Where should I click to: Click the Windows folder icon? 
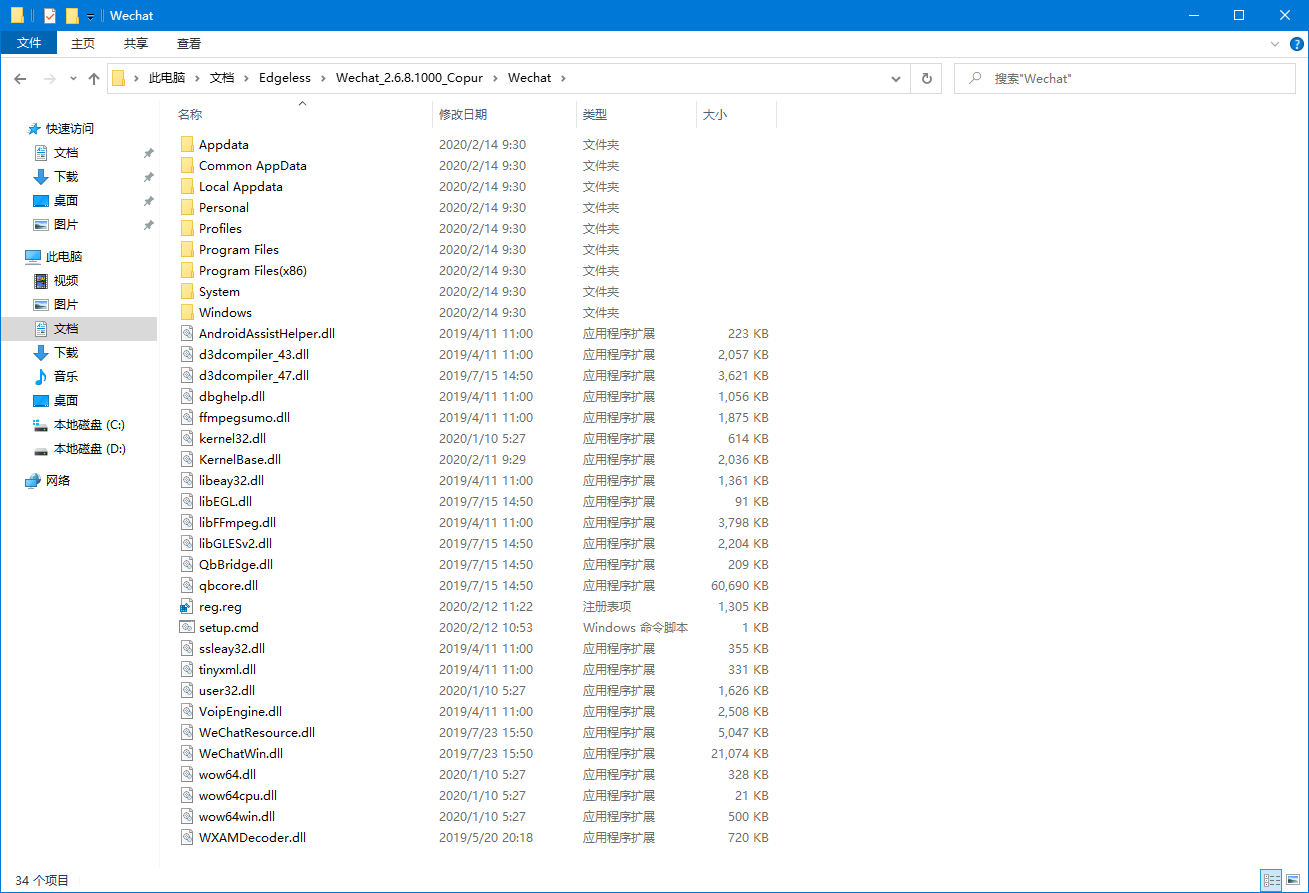pyautogui.click(x=187, y=313)
